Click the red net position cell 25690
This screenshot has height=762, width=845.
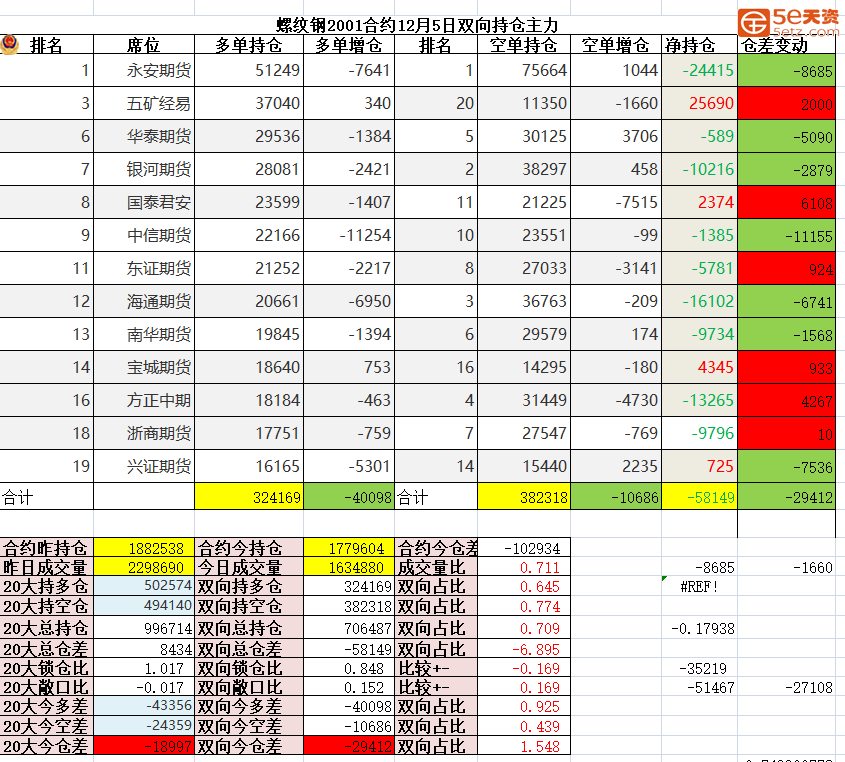click(x=699, y=103)
